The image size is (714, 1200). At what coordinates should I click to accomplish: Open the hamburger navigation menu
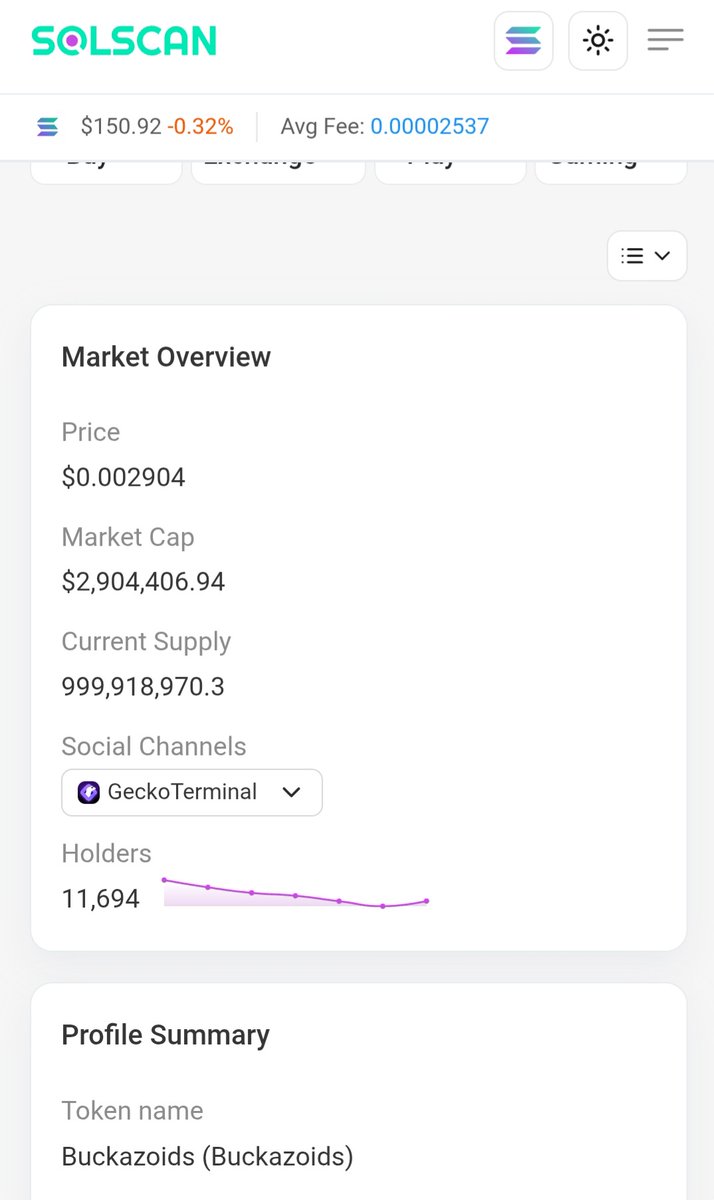[665, 40]
